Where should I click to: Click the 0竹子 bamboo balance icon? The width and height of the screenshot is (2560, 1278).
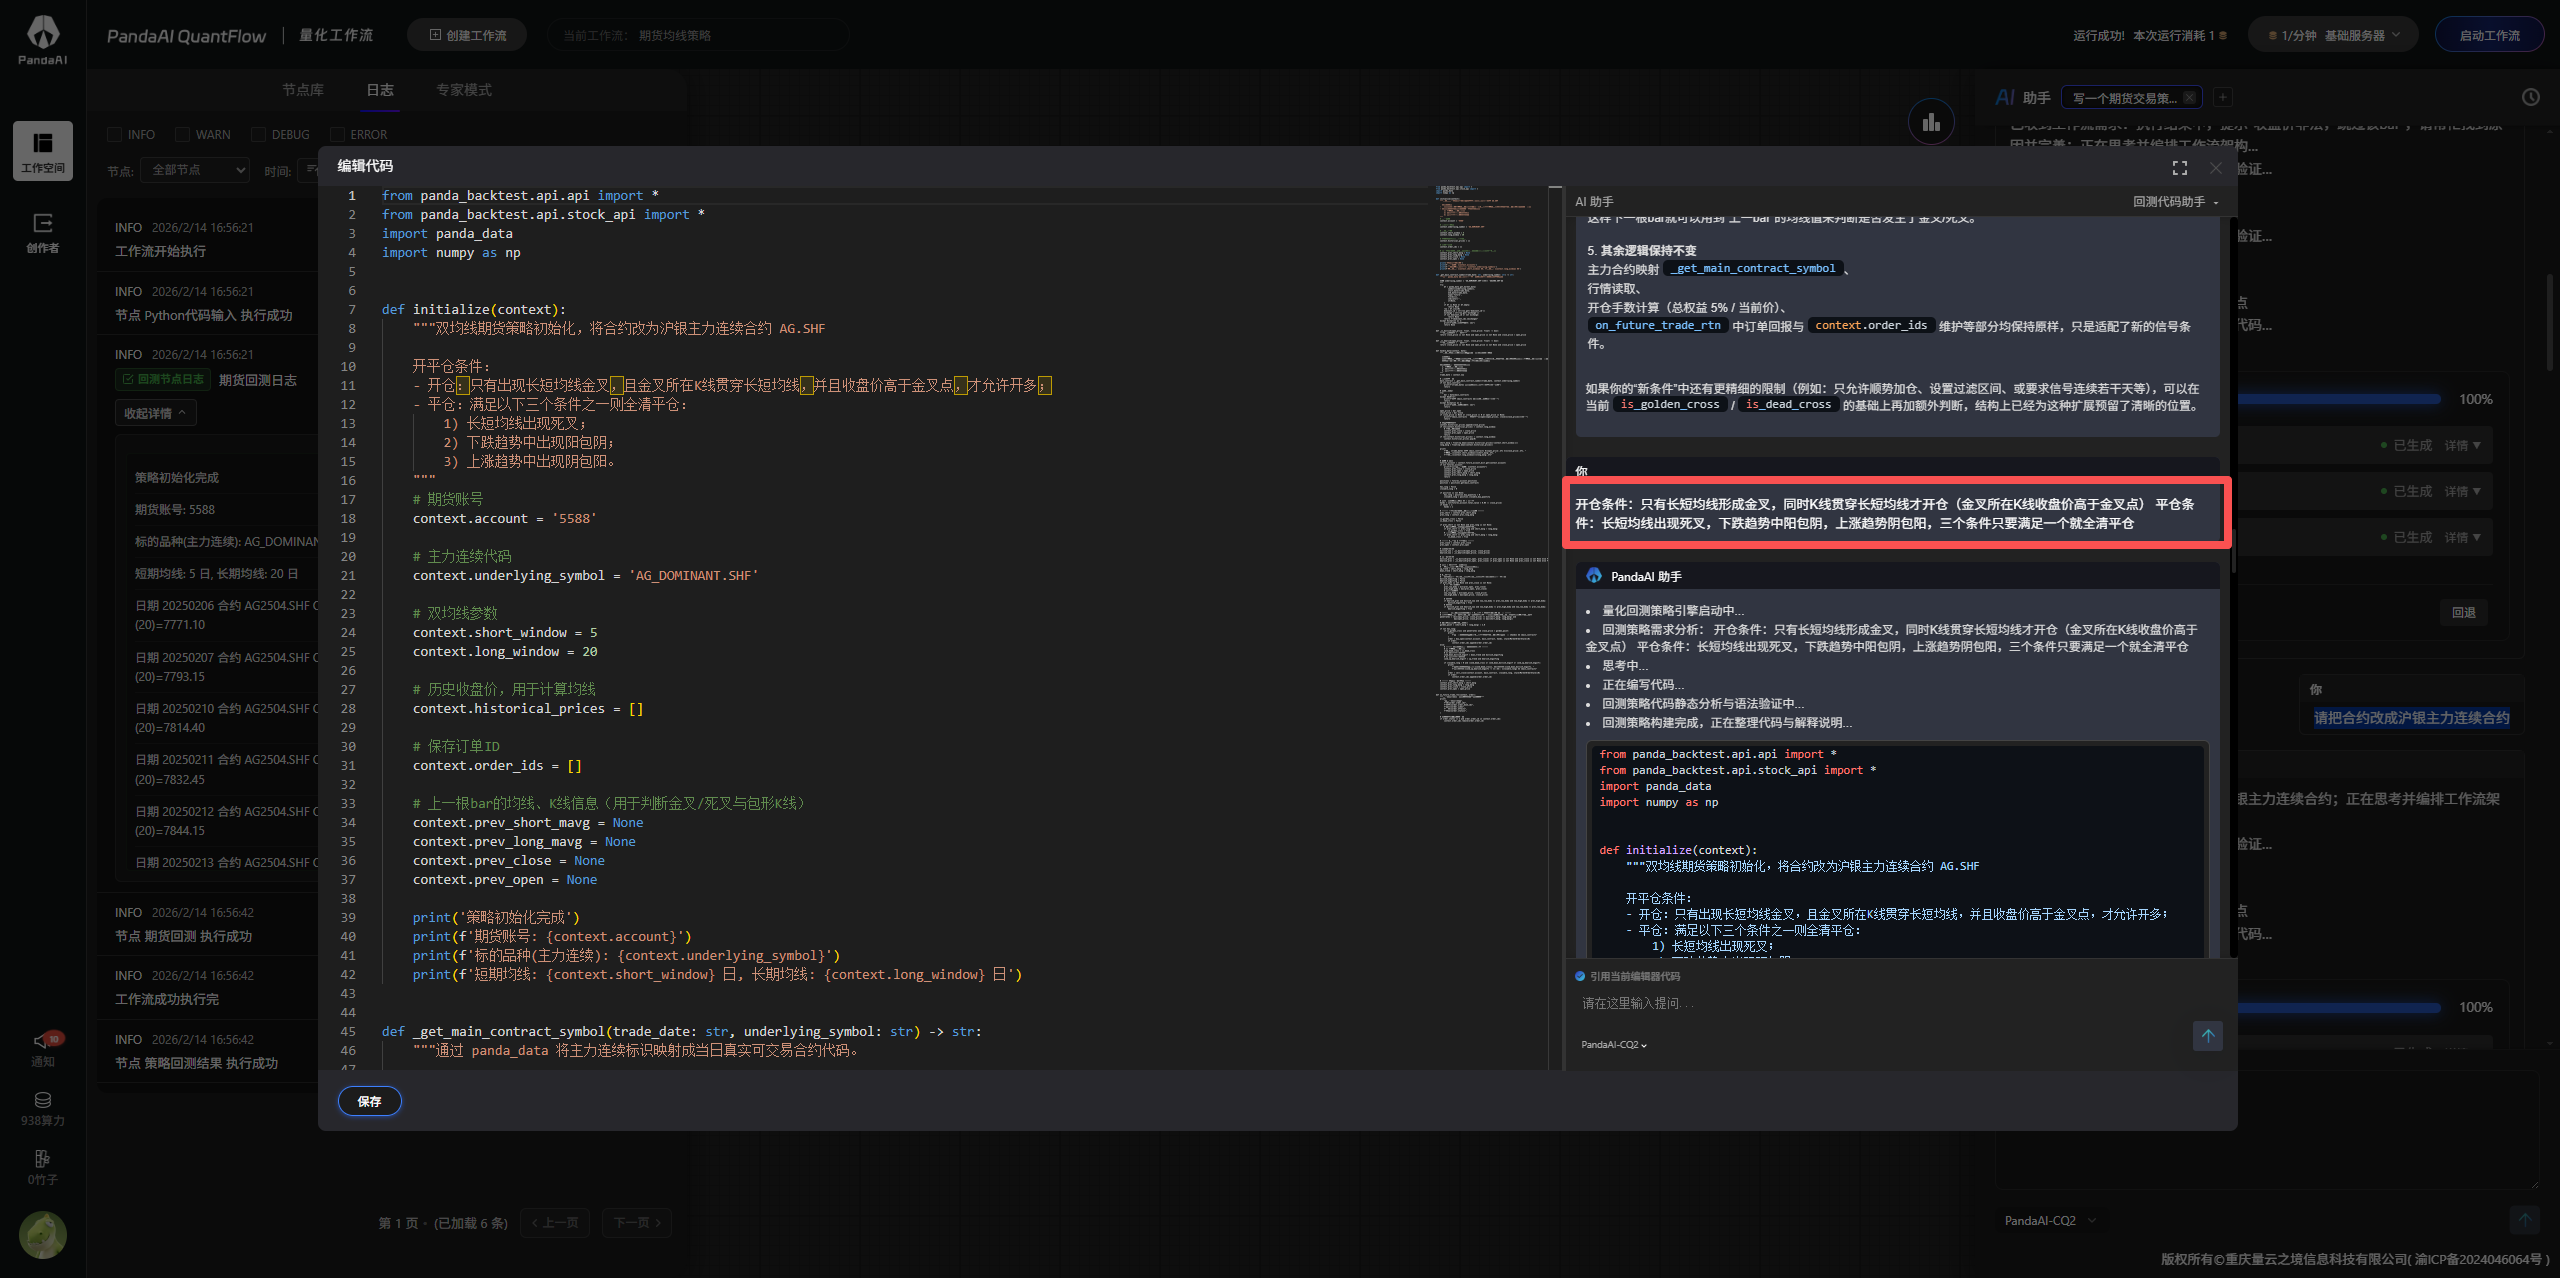point(43,1167)
